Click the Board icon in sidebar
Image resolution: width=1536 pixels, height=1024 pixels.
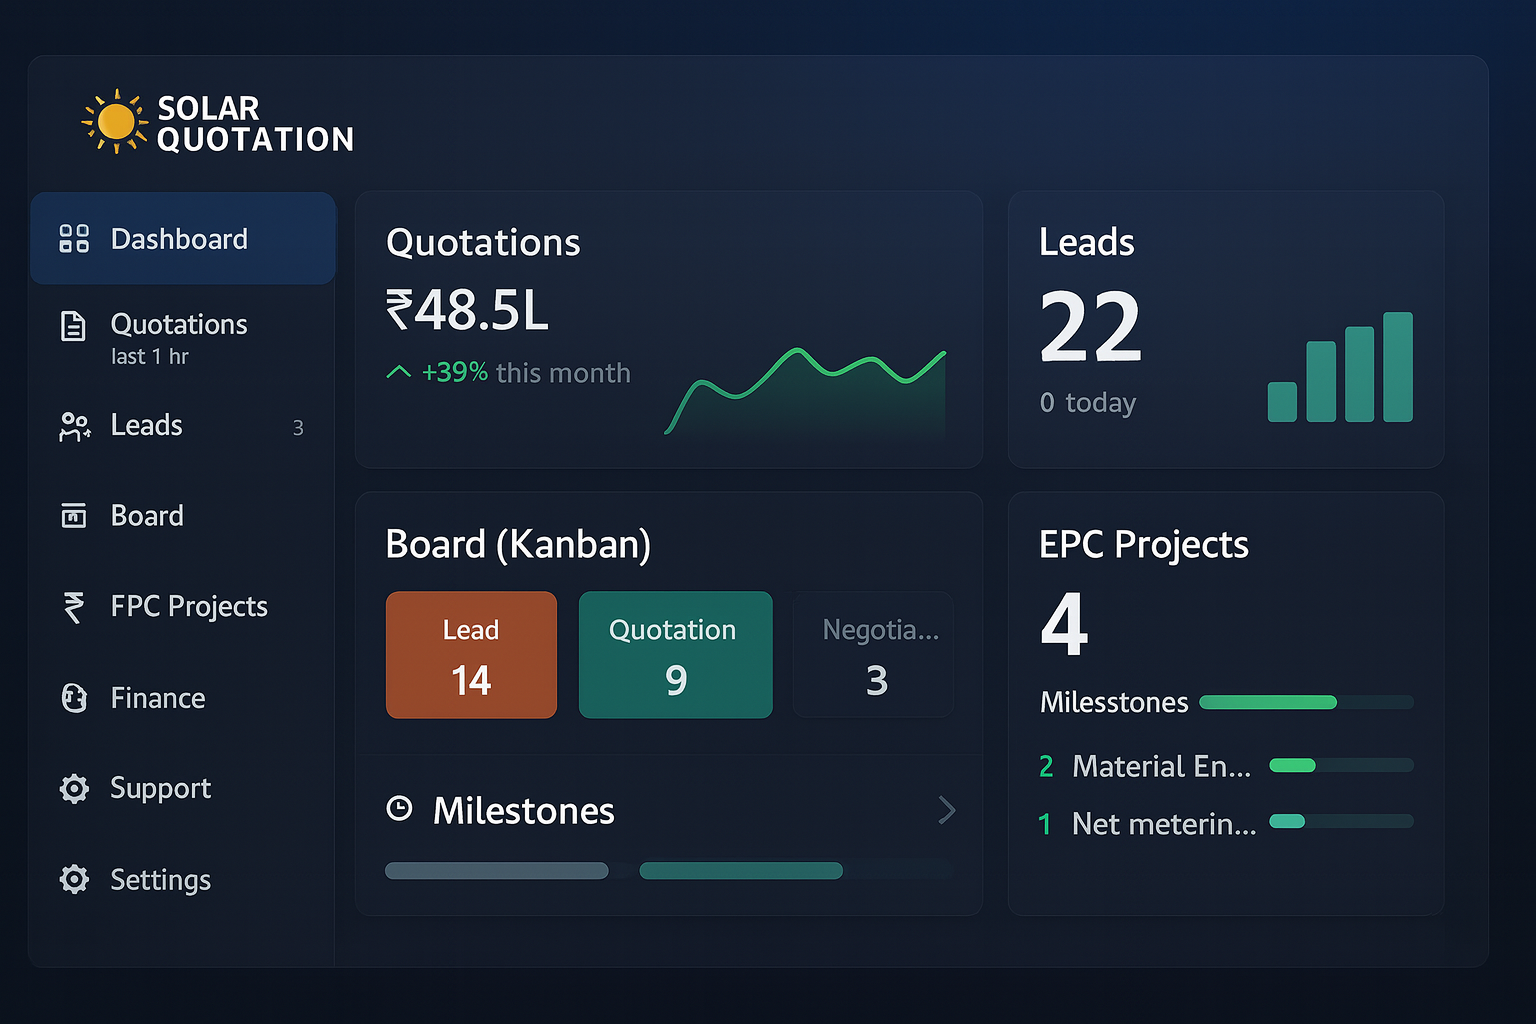74,515
